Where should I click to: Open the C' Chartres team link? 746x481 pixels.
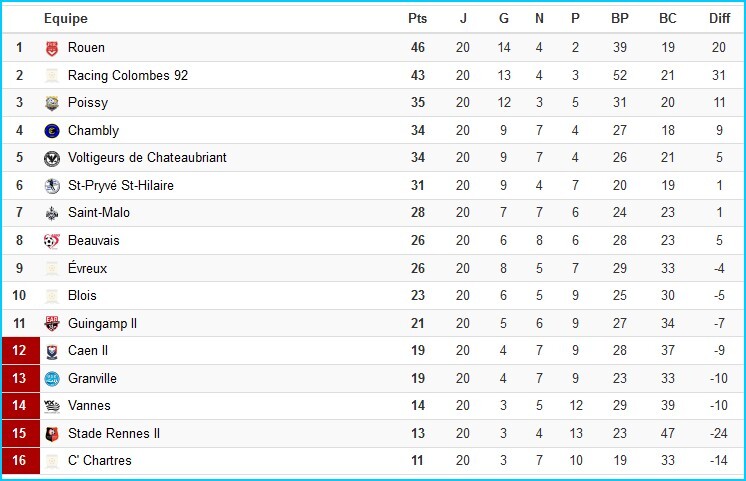pyautogui.click(x=99, y=461)
